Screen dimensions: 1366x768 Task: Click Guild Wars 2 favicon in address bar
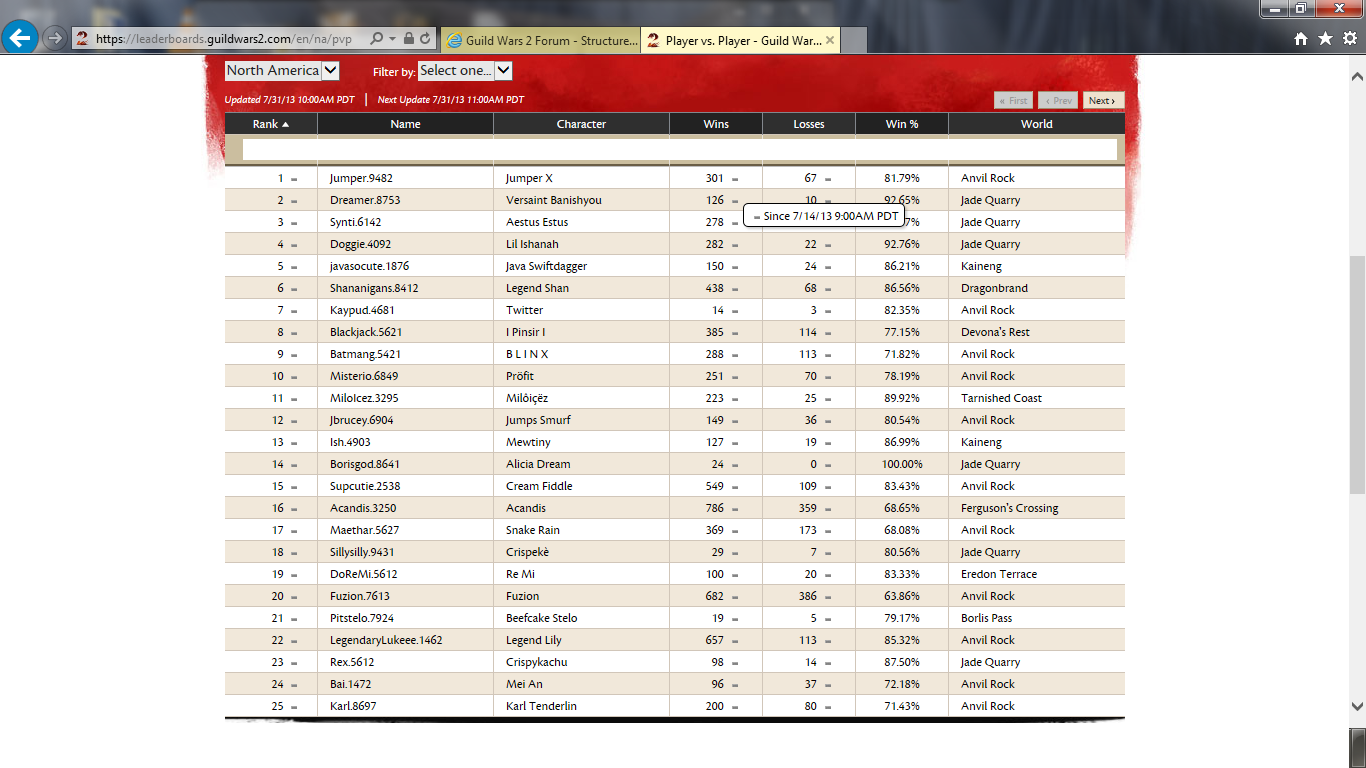83,39
